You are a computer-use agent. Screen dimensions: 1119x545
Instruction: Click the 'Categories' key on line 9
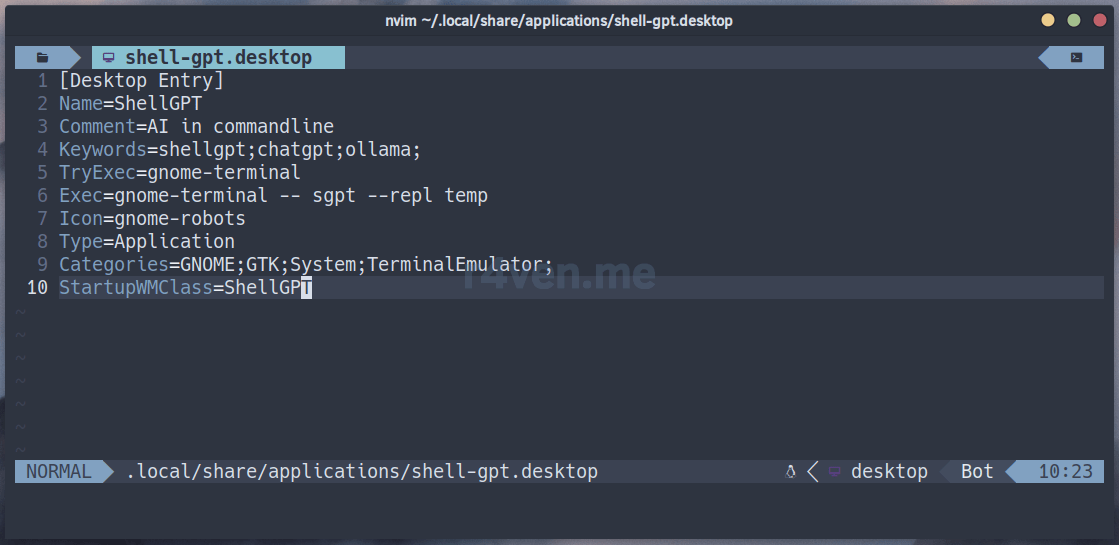tap(113, 265)
